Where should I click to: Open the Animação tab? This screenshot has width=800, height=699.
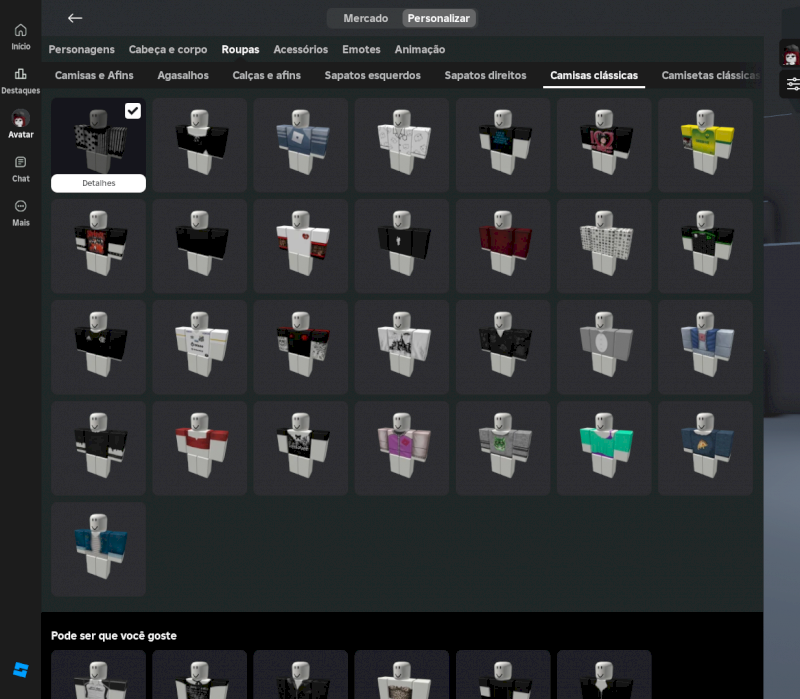(x=420, y=49)
